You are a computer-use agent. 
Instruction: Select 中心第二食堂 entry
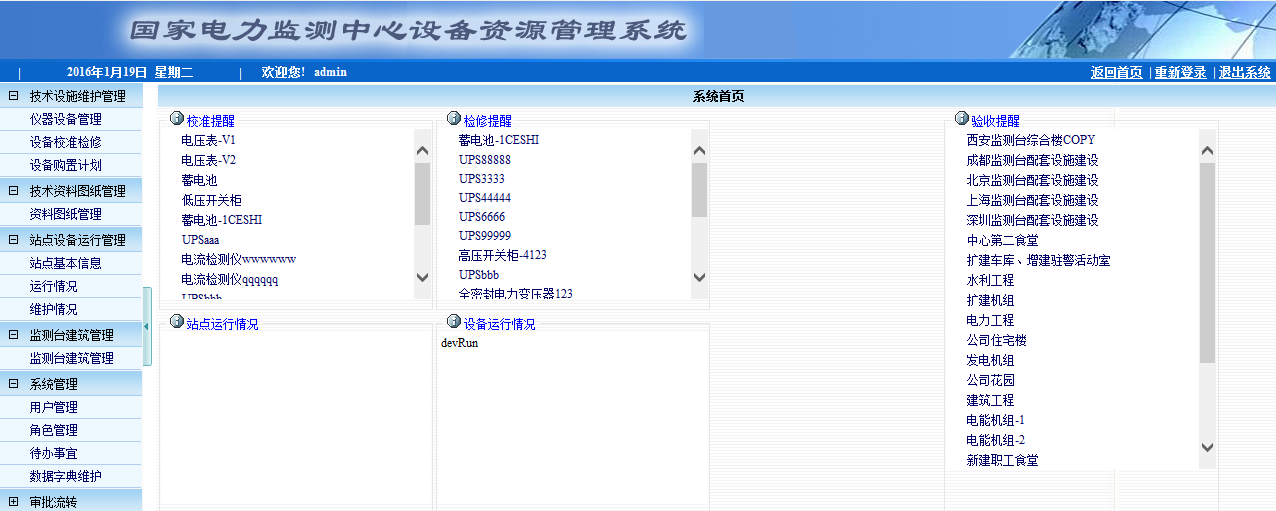[x=1002, y=240]
